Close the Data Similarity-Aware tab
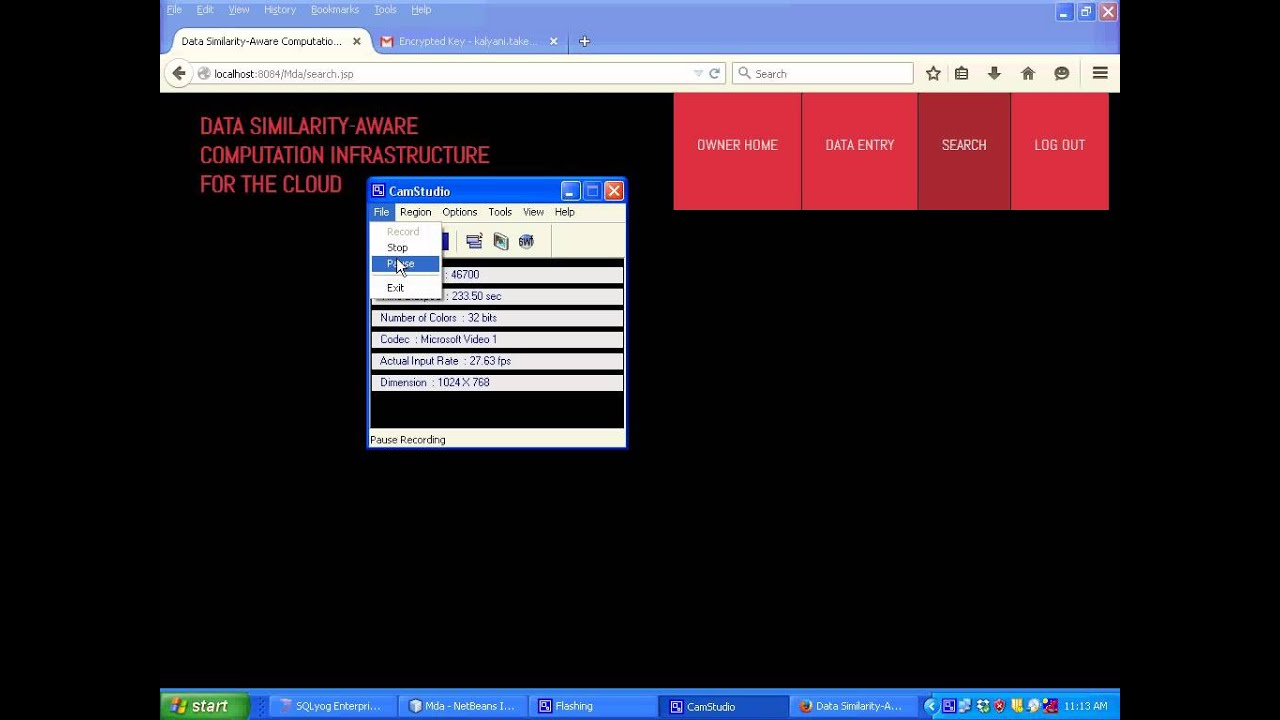 (x=356, y=41)
